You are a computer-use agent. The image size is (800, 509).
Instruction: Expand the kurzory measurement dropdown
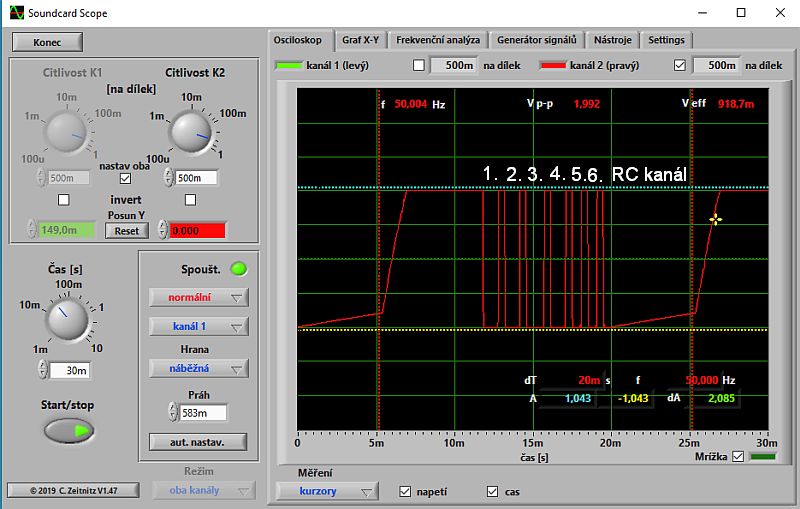point(329,491)
